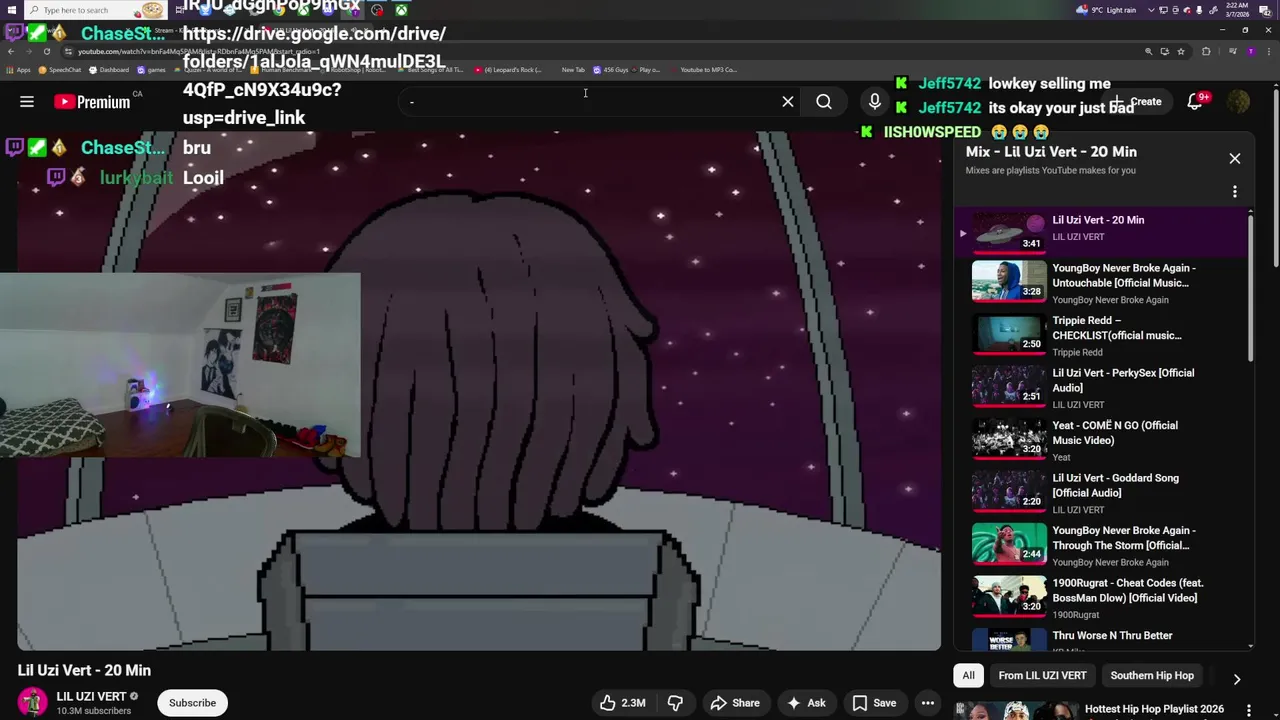The image size is (1280, 720).
Task: Clear the YouTube search box text
Action: pos(788,101)
